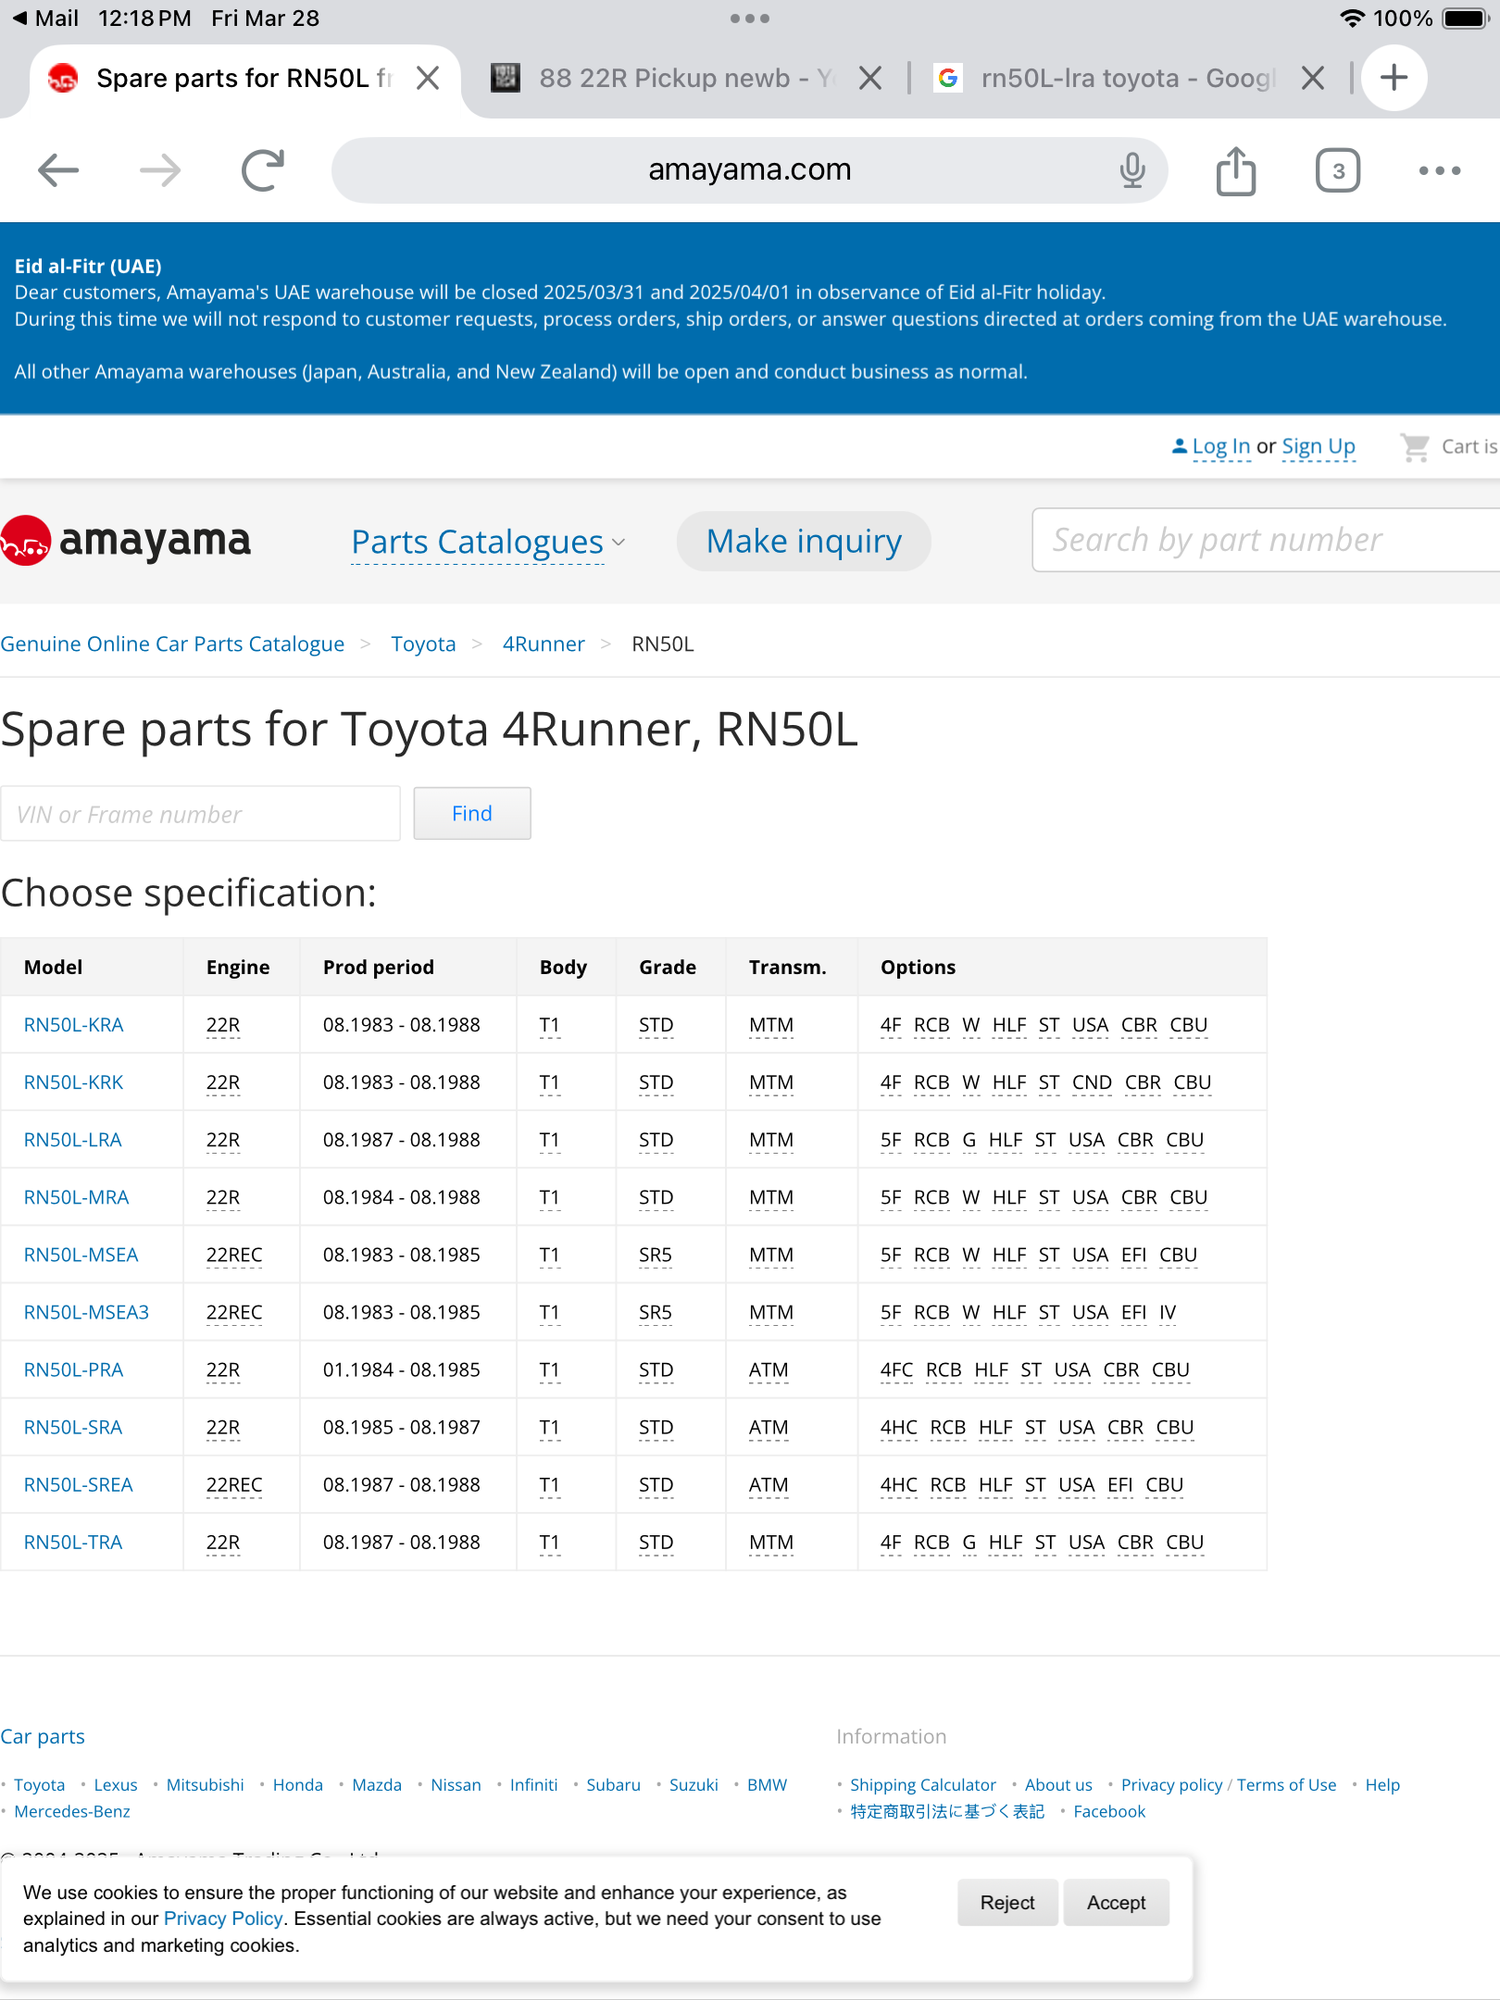Open the tab overview showing 3 tabs

(x=1337, y=170)
